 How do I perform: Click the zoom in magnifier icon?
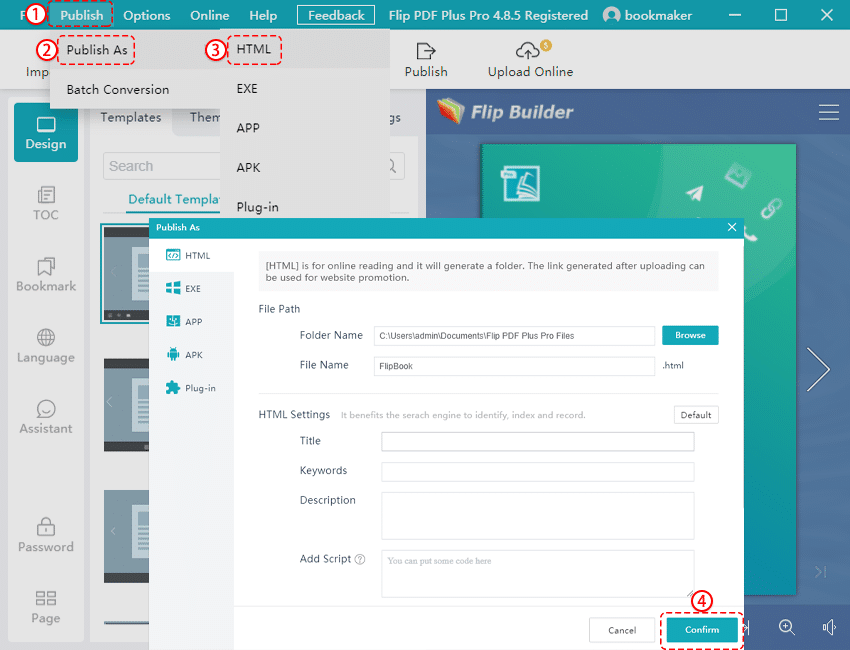[786, 627]
